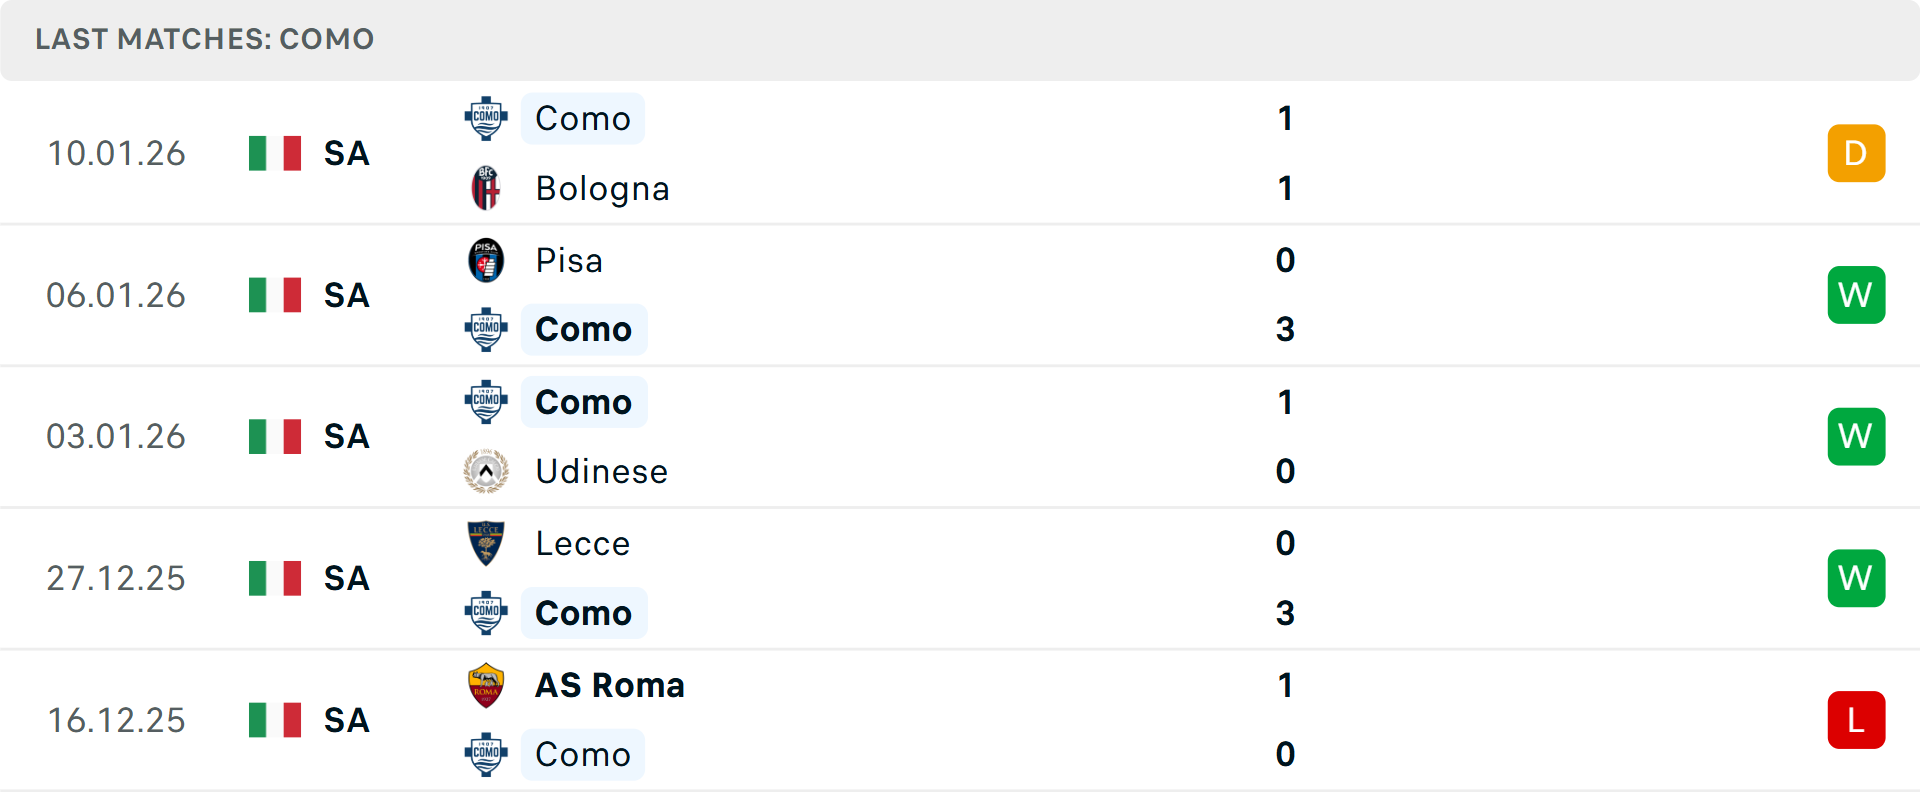Viewport: 1920px width, 792px height.
Task: Click W badge for Udinese match
Action: pos(1856,436)
